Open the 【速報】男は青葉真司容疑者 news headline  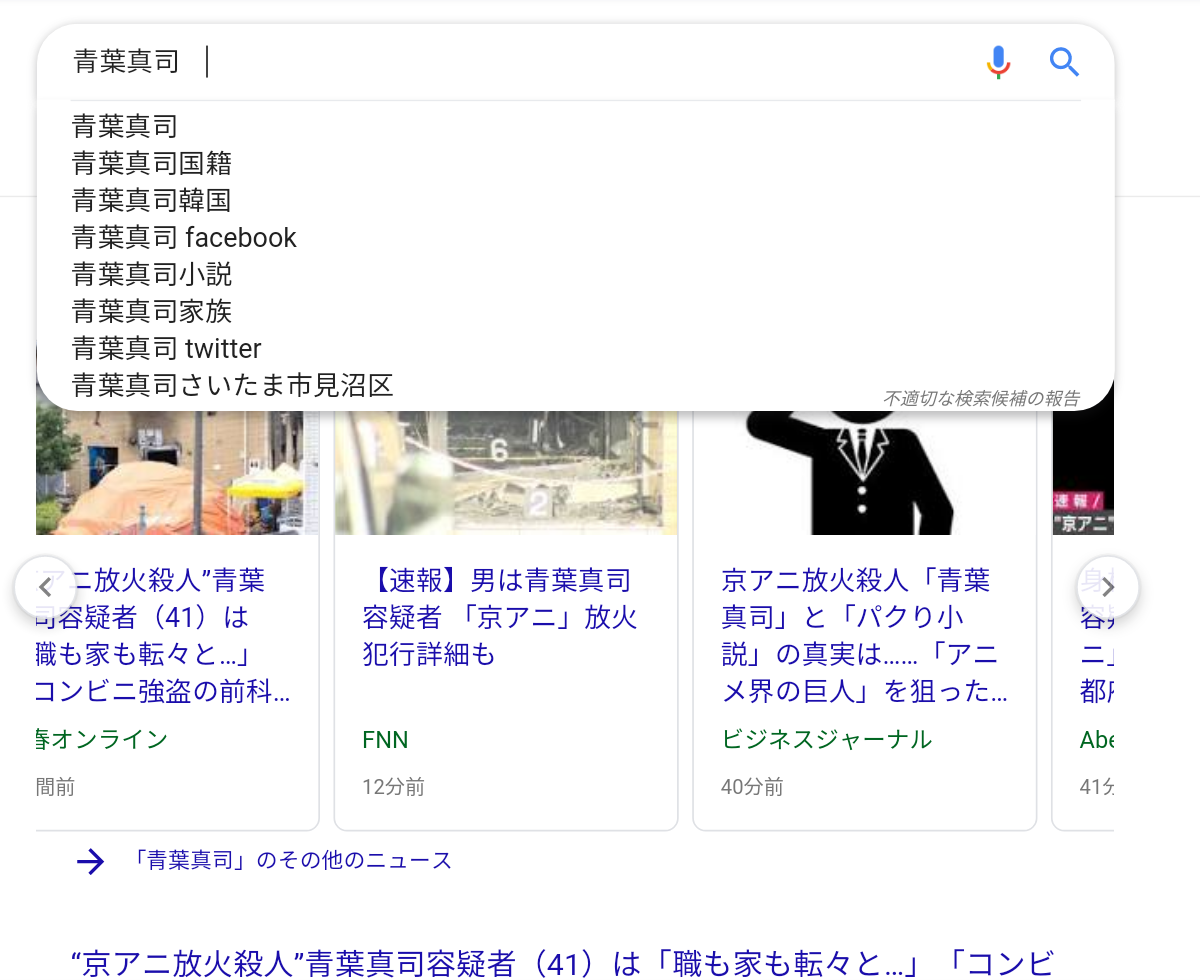(499, 617)
